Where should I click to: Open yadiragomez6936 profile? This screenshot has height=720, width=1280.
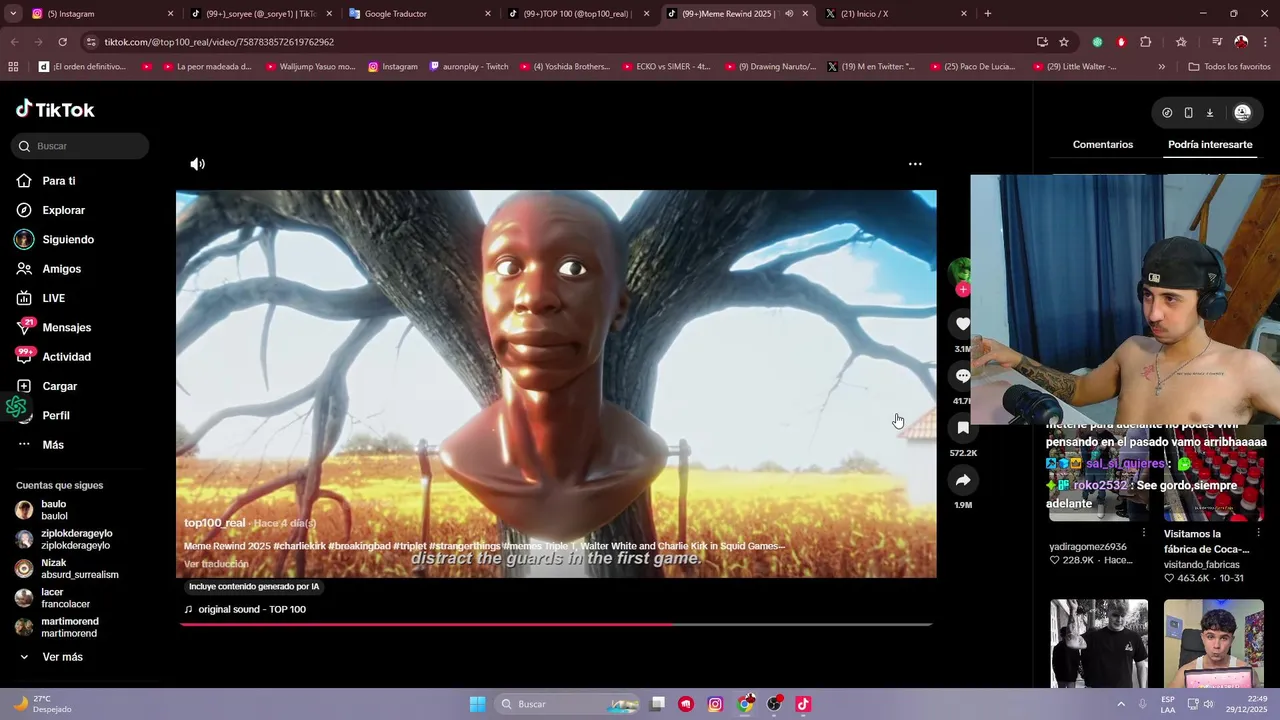pyautogui.click(x=1088, y=547)
